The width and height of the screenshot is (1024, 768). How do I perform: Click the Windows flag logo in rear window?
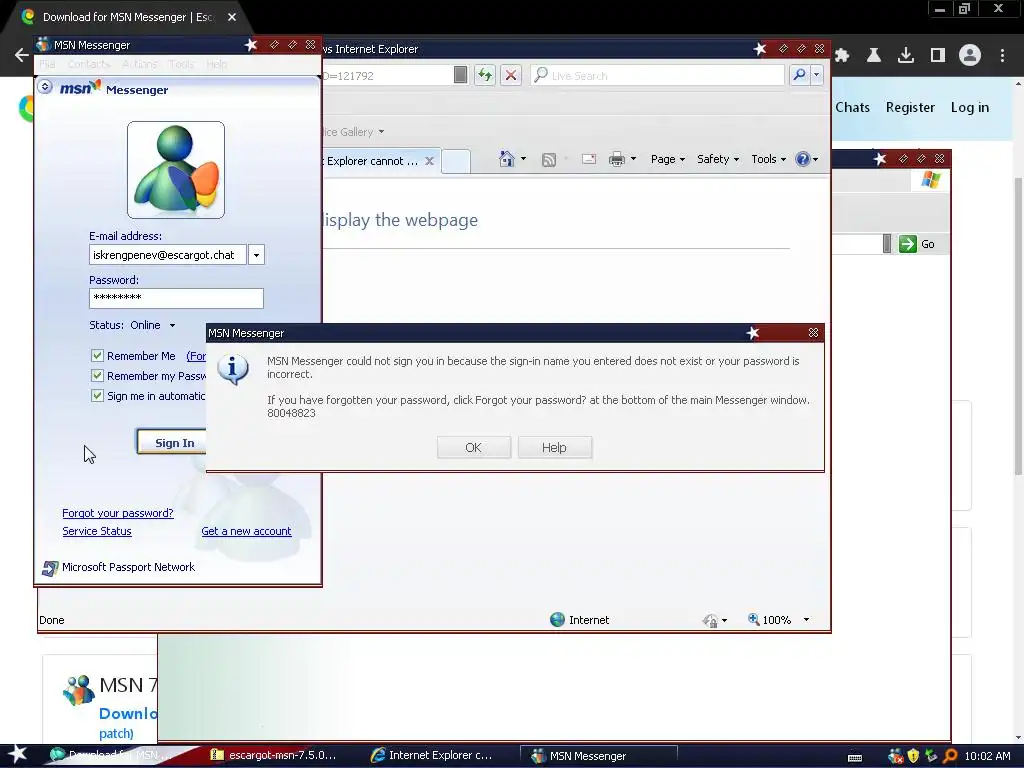[x=931, y=180]
